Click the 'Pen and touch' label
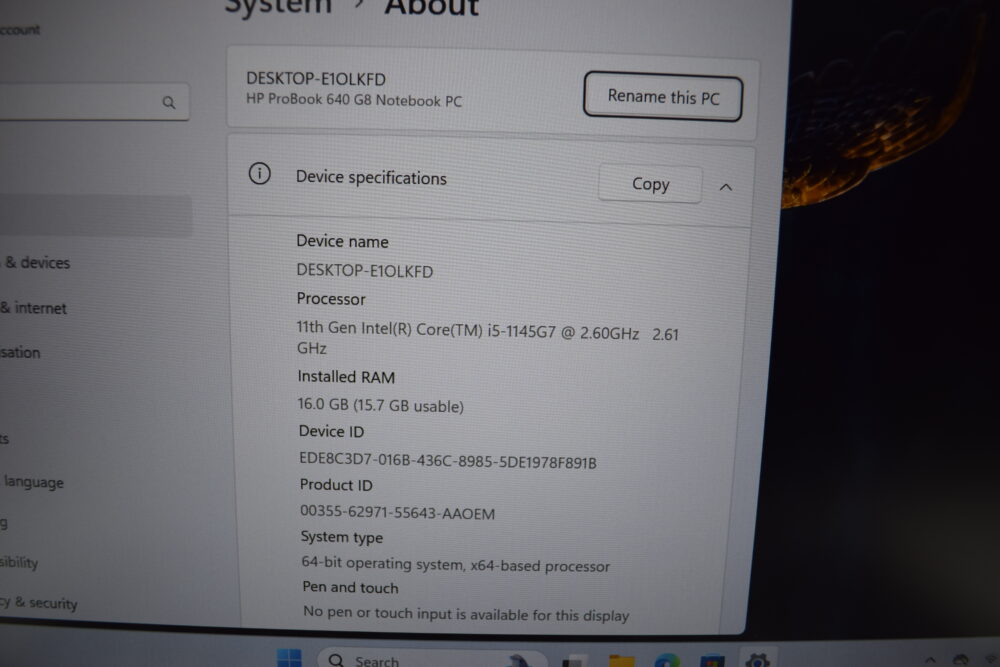 (350, 587)
